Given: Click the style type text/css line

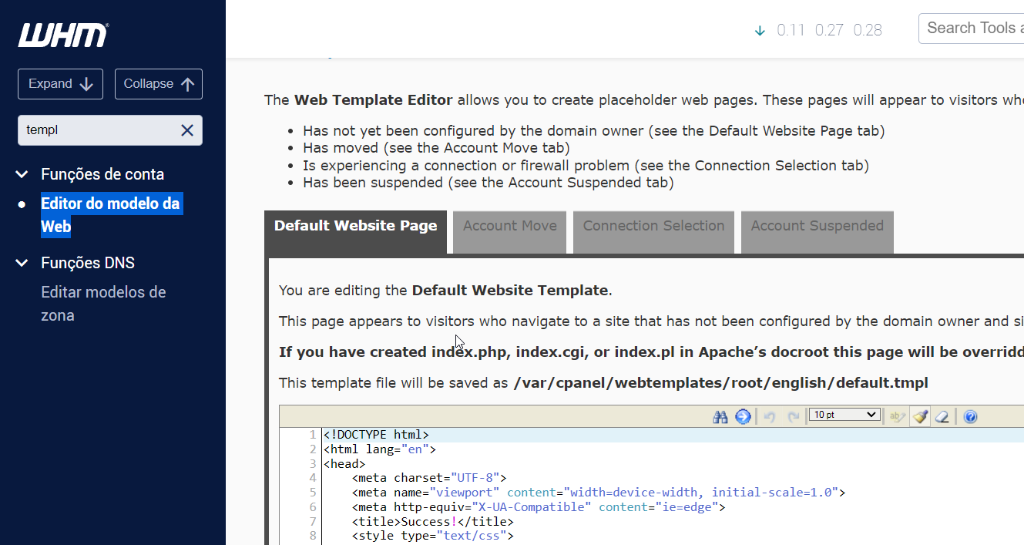Looking at the screenshot, I should coord(432,536).
